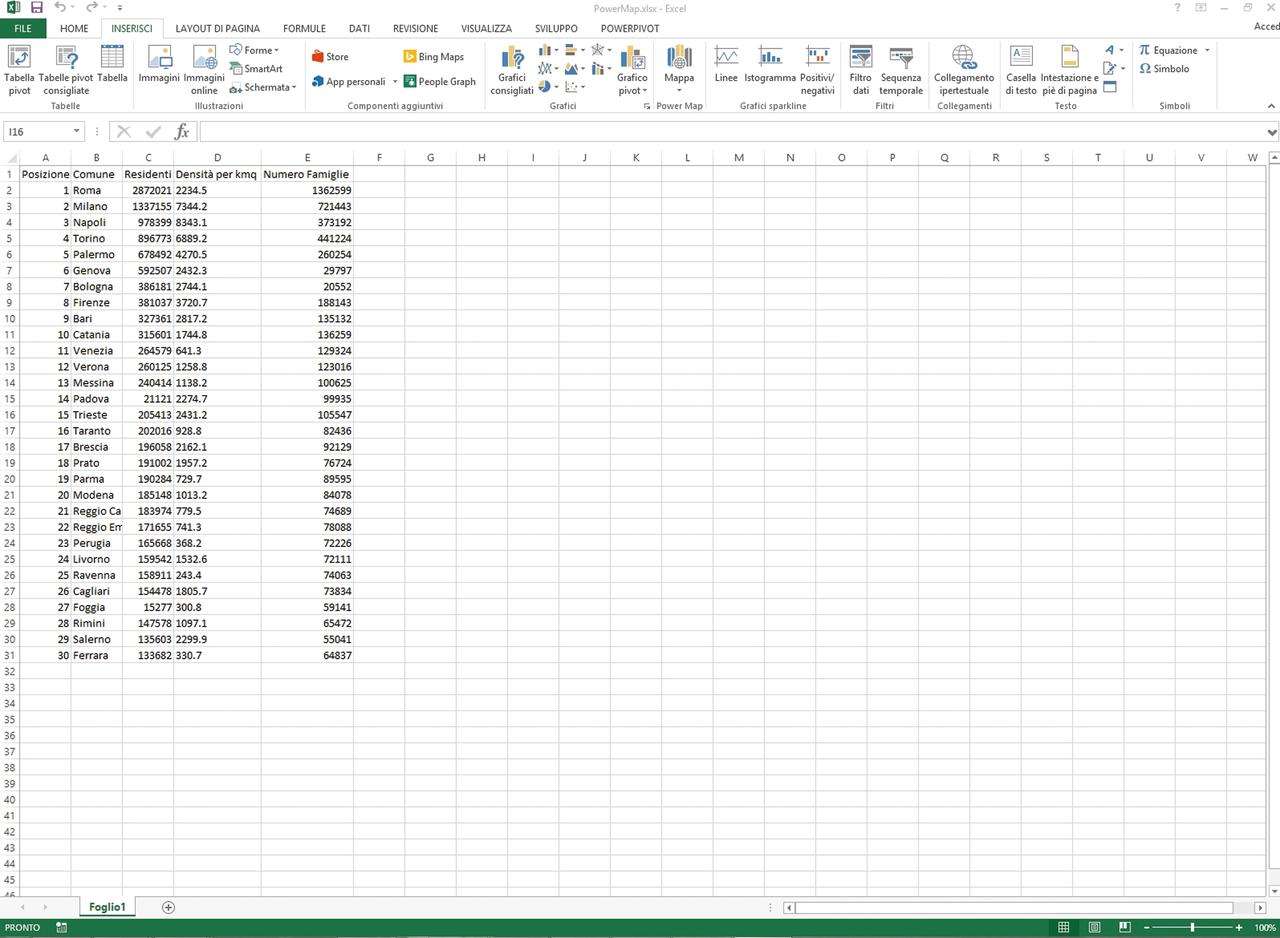This screenshot has width=1280, height=938.
Task: Adjust the zoom slider in status bar
Action: coord(1191,928)
